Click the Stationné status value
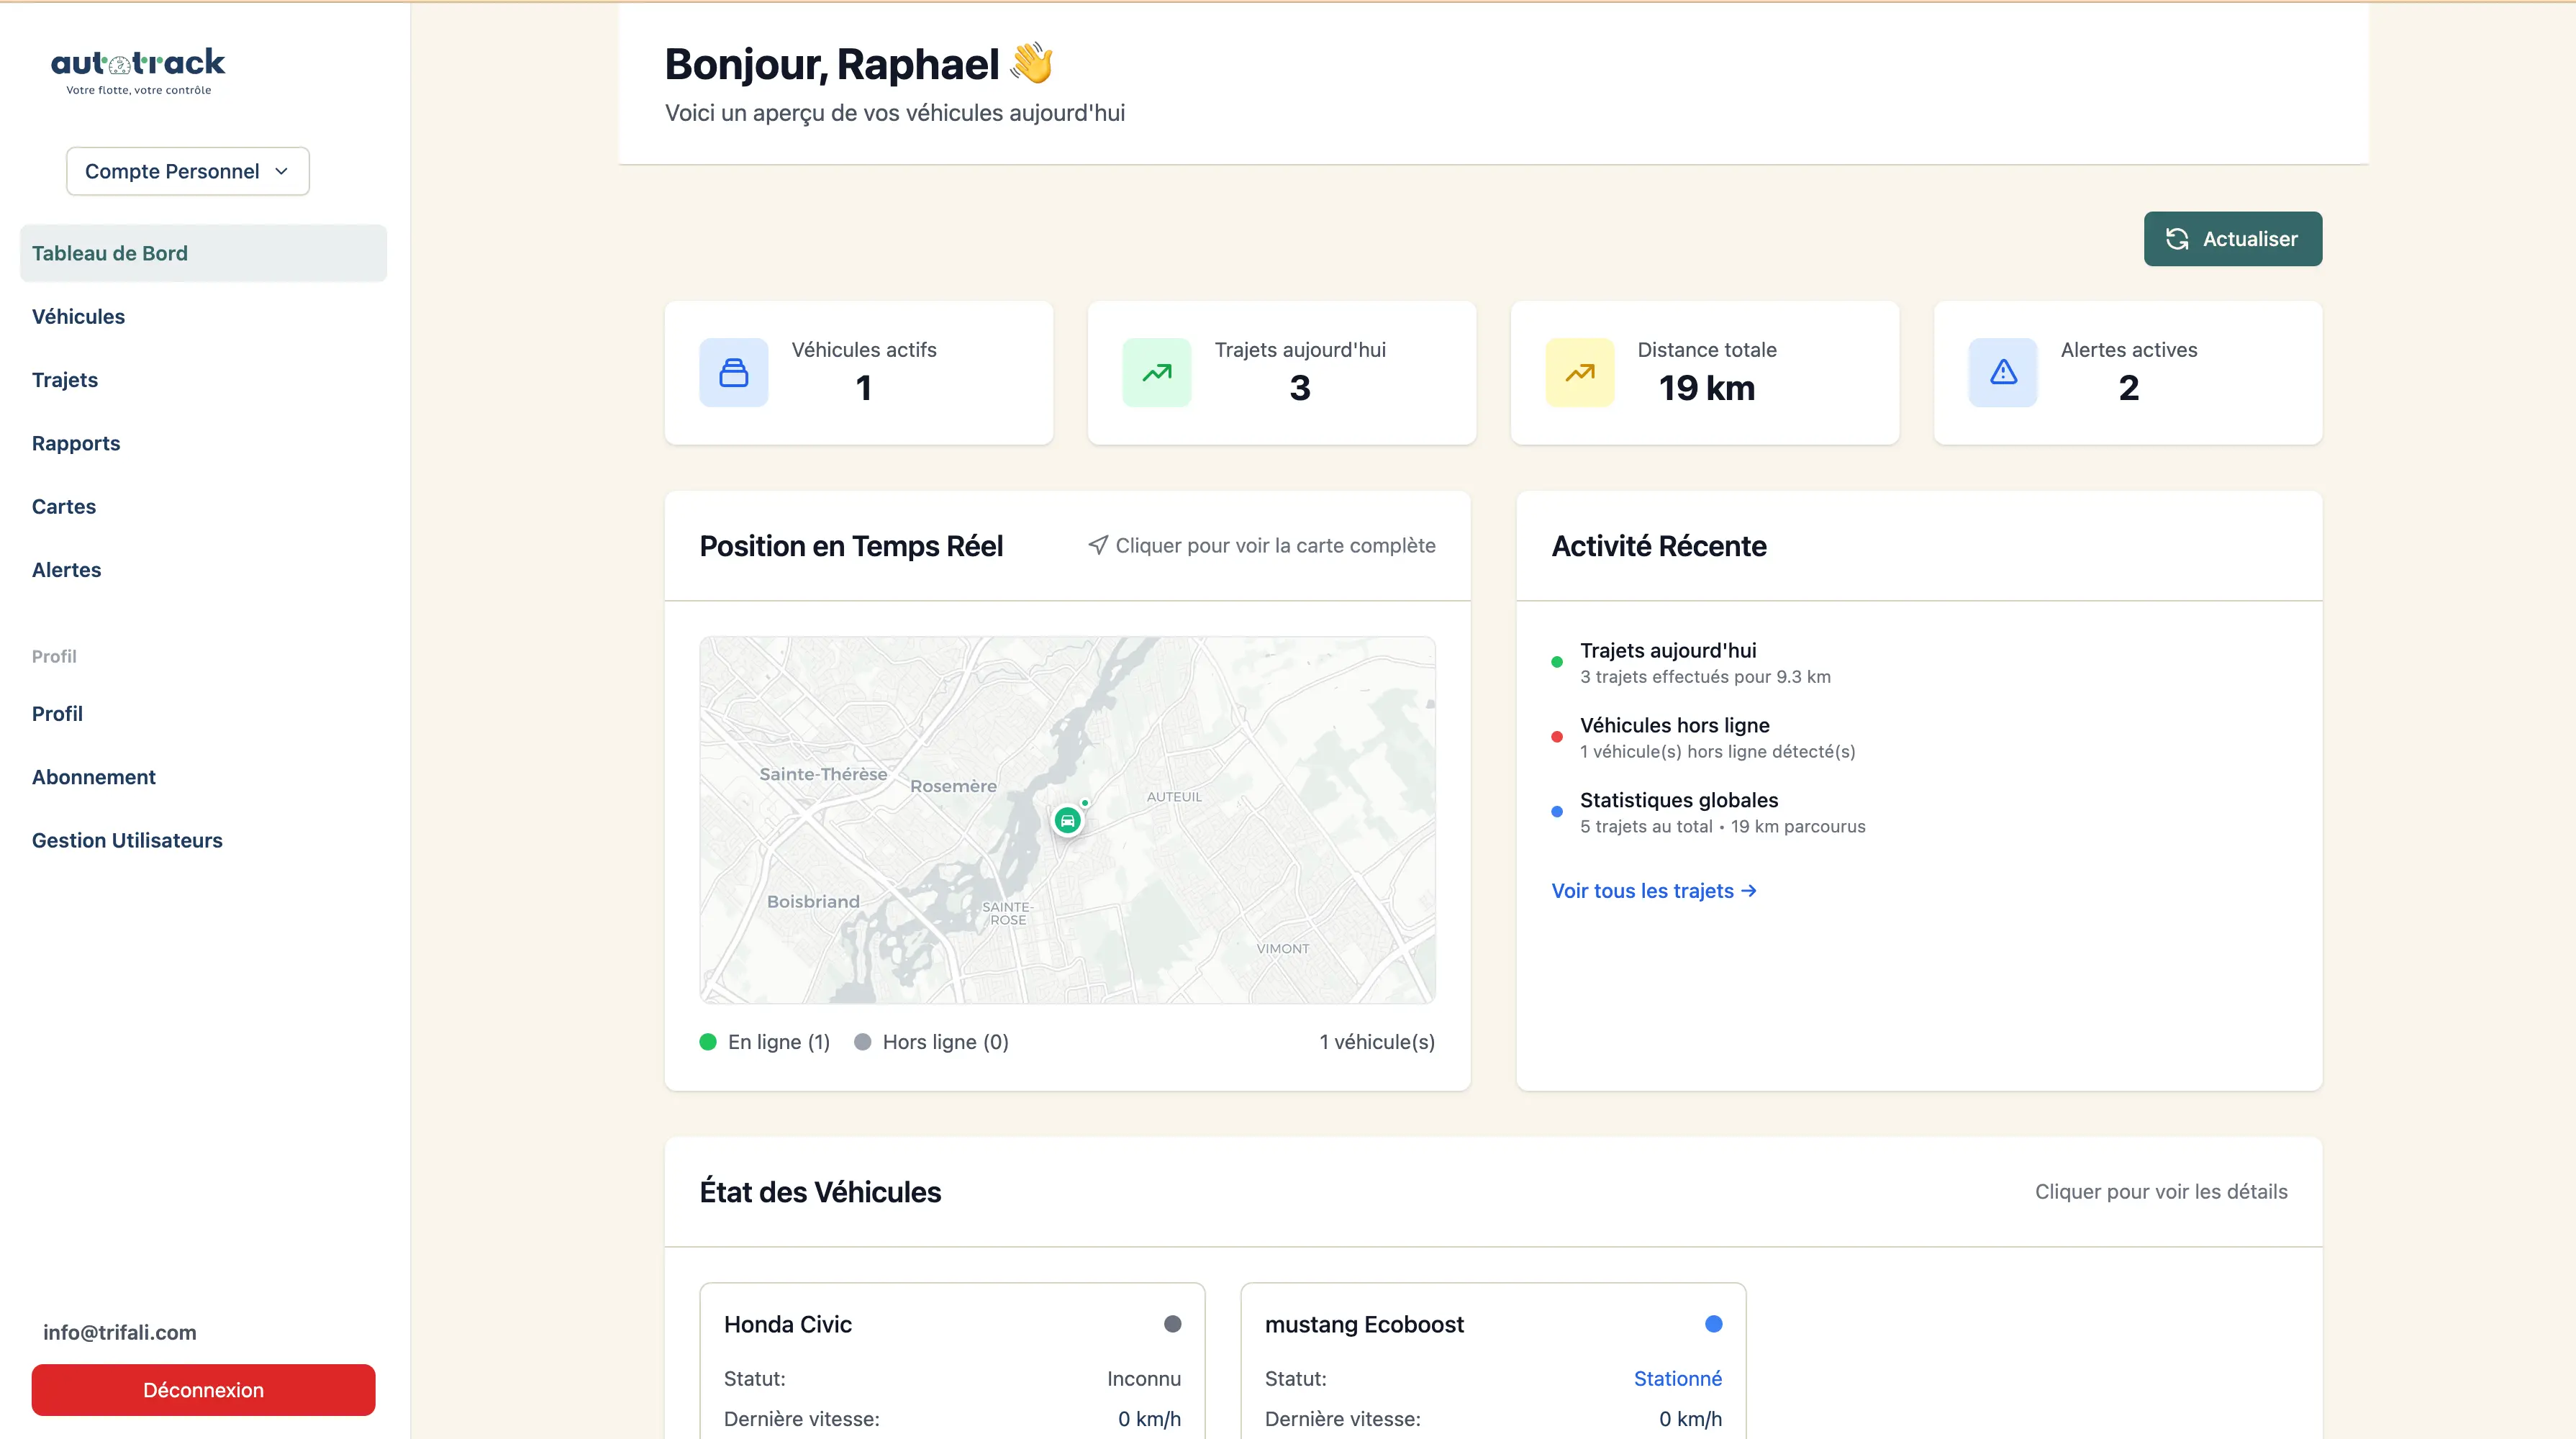2576x1439 pixels. (x=1677, y=1378)
